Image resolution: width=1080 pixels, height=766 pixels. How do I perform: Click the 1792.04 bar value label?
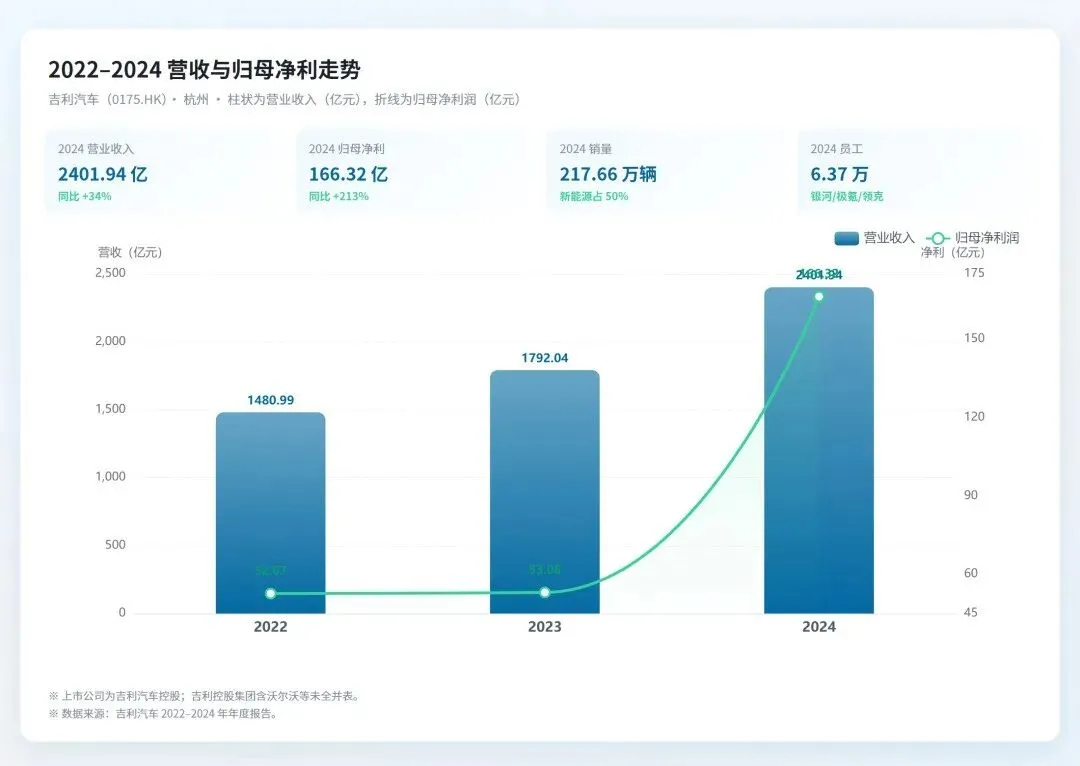tap(545, 358)
